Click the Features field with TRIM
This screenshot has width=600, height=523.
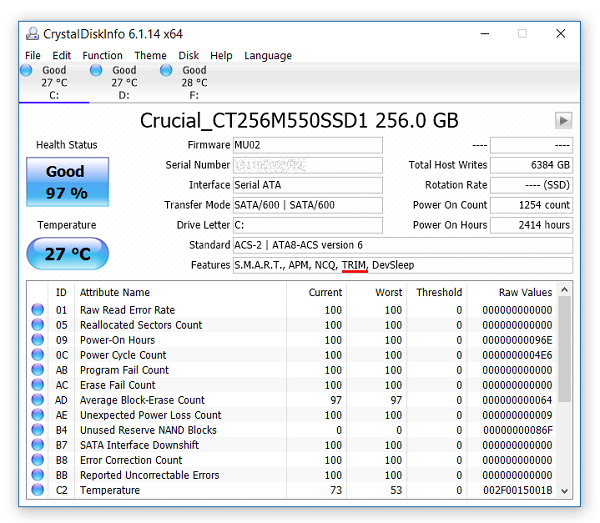pos(403,265)
